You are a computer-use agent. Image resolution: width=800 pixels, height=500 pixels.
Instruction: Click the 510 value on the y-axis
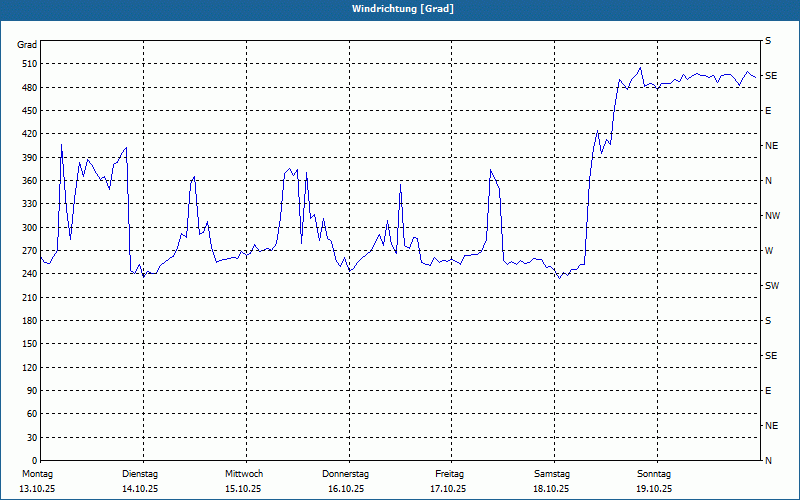pyautogui.click(x=27, y=64)
